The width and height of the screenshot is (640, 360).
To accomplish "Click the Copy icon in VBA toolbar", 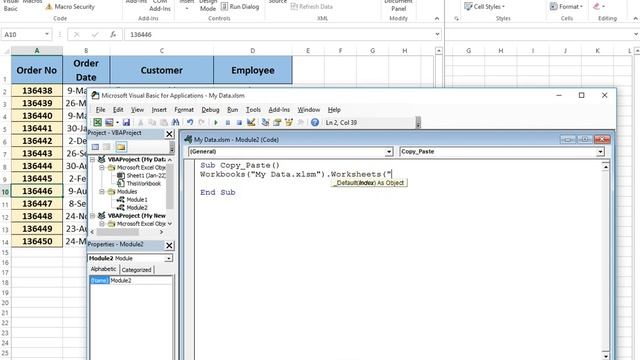I will (x=152, y=122).
